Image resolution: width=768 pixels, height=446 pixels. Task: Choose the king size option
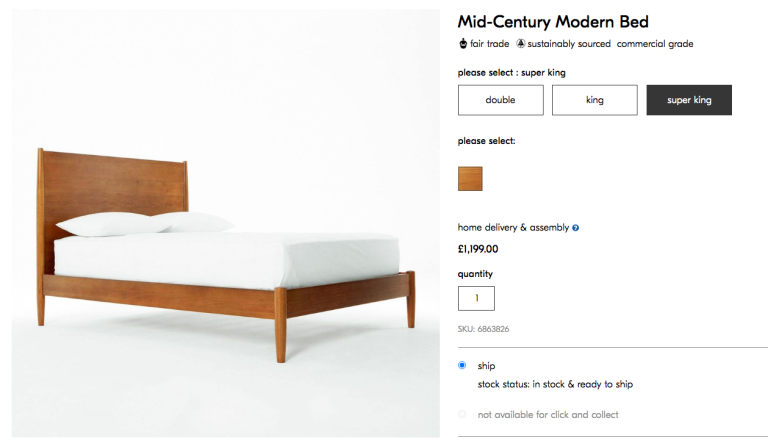point(595,100)
